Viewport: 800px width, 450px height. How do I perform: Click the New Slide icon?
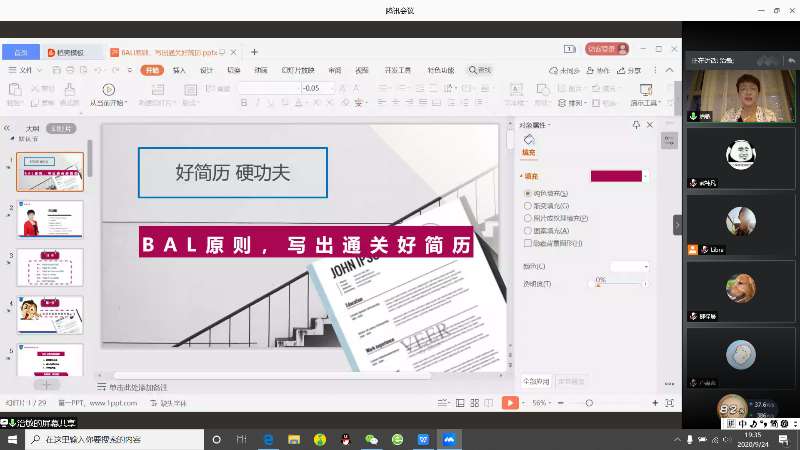click(158, 90)
